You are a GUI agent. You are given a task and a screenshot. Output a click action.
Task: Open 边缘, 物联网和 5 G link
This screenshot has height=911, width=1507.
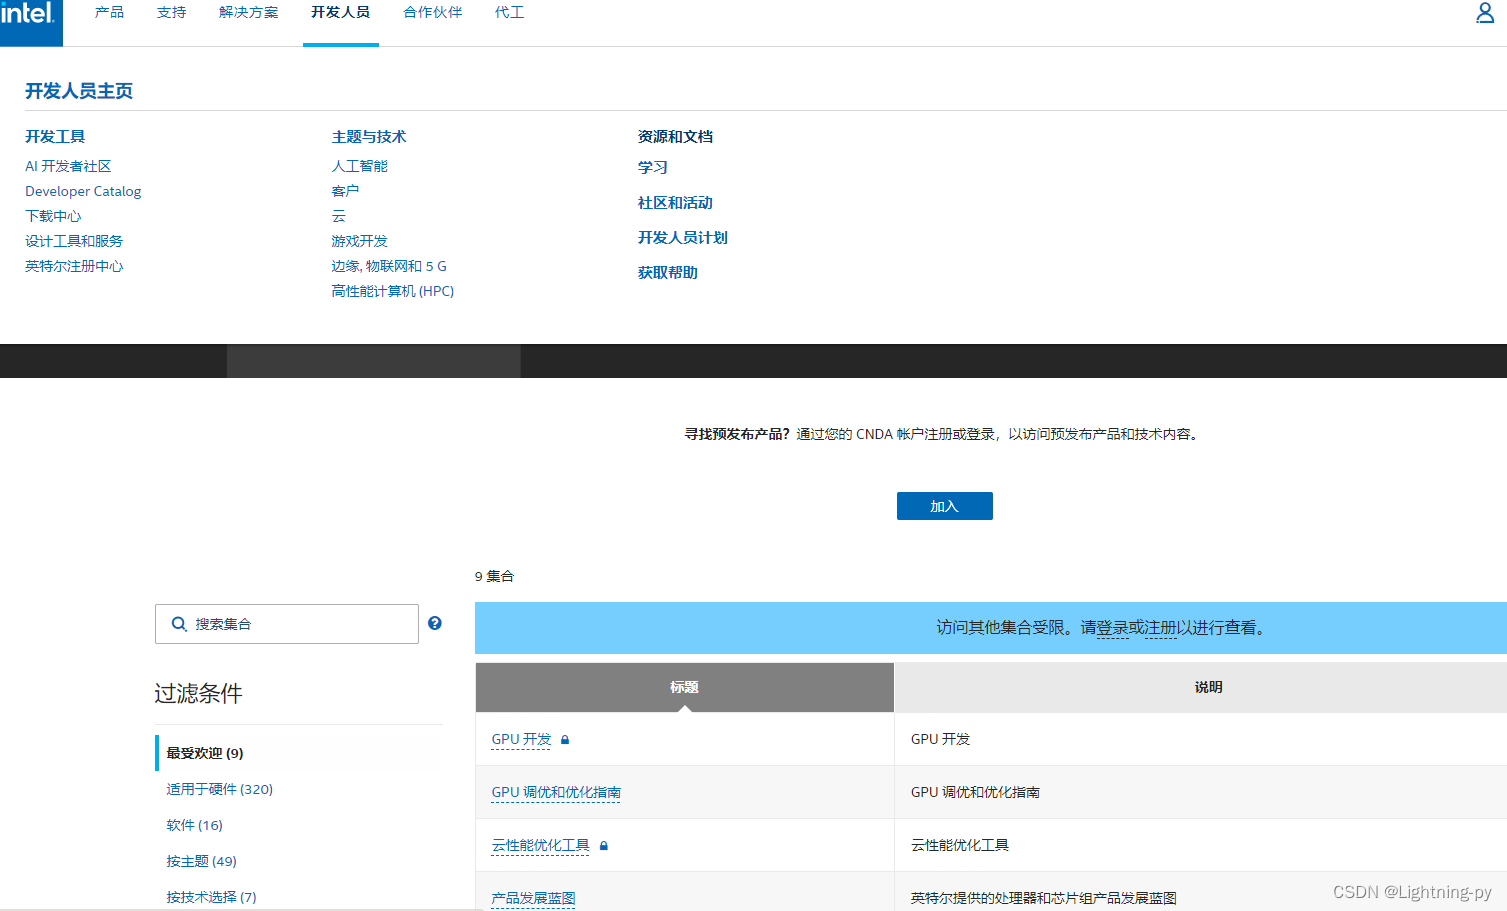click(x=389, y=266)
